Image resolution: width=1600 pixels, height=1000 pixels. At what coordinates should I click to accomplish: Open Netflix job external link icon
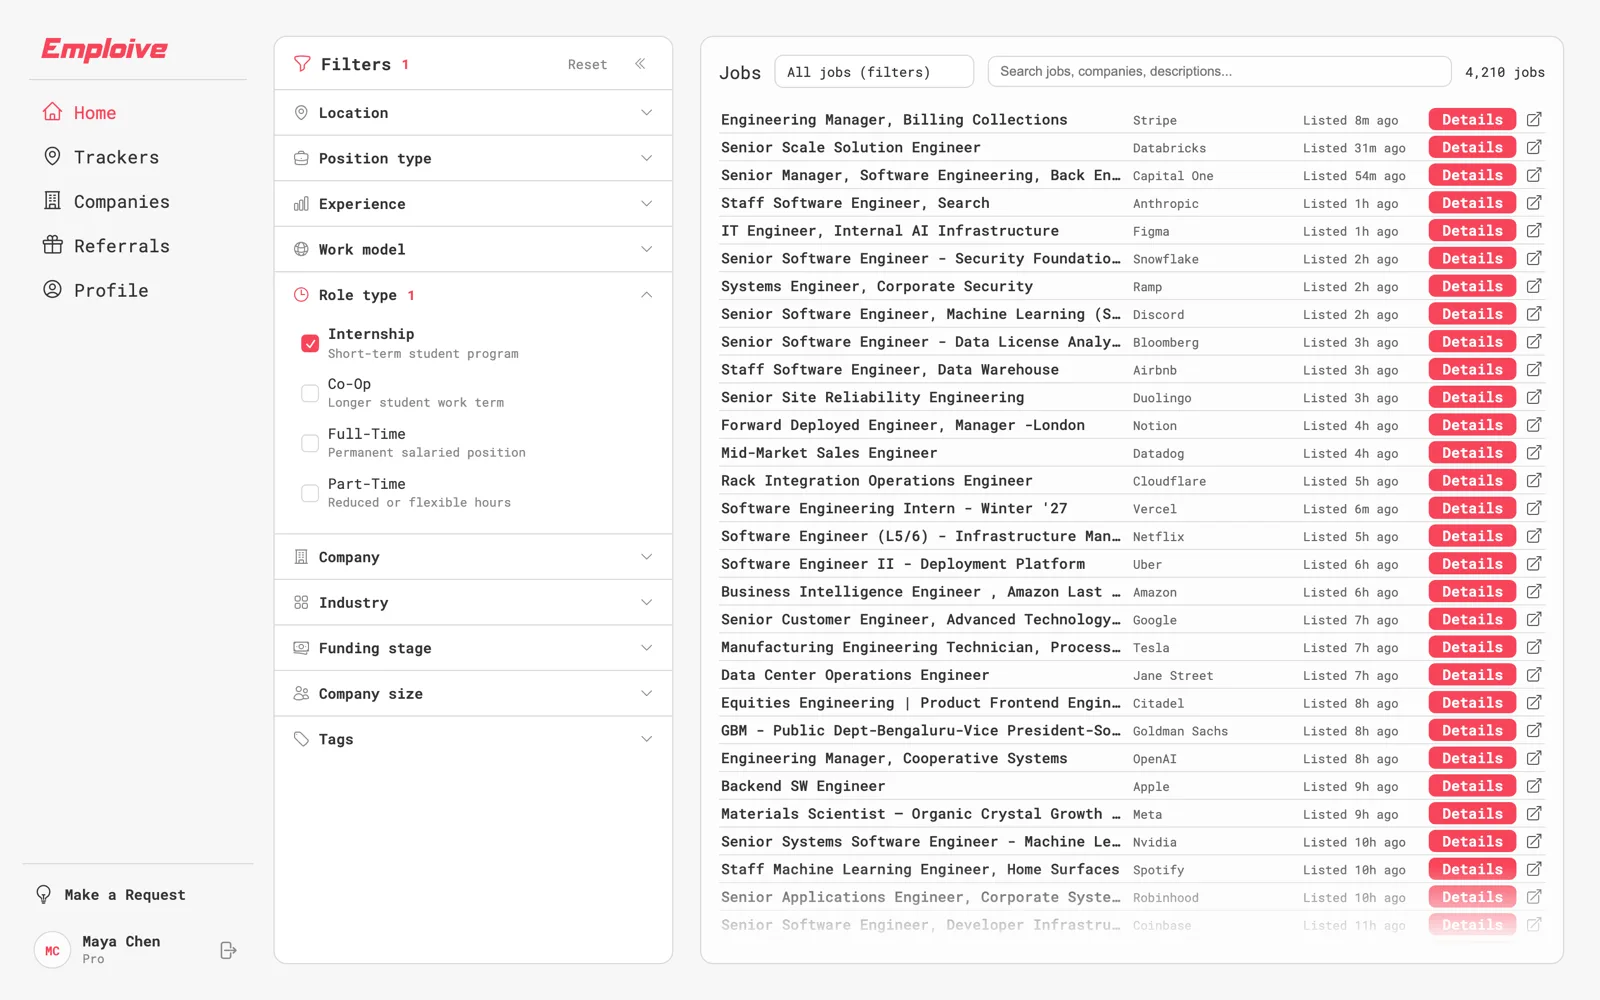pyautogui.click(x=1534, y=536)
